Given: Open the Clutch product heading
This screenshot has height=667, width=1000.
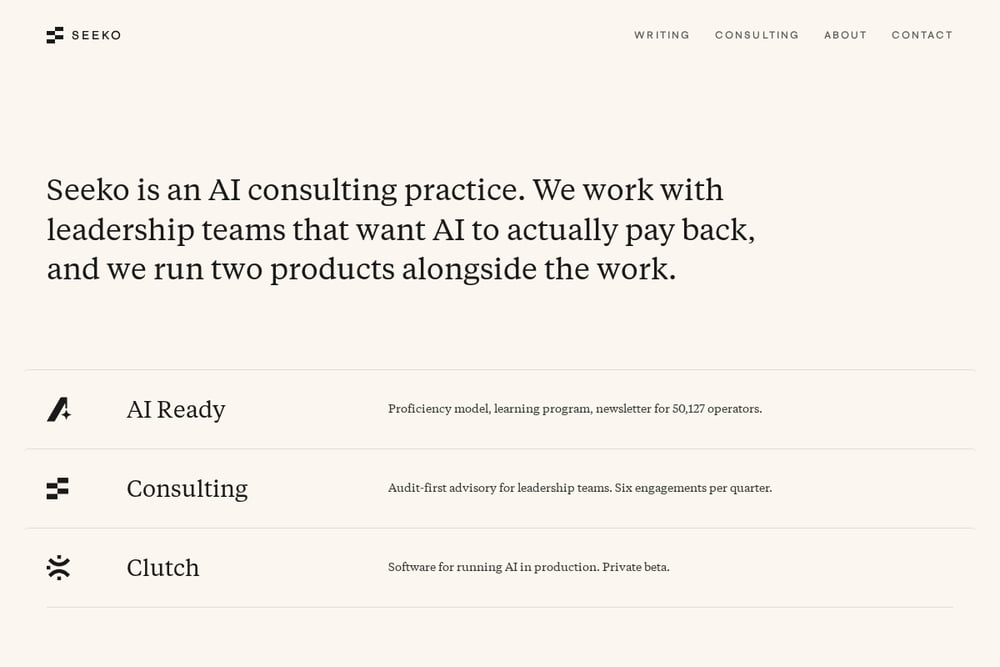Looking at the screenshot, I should point(163,568).
